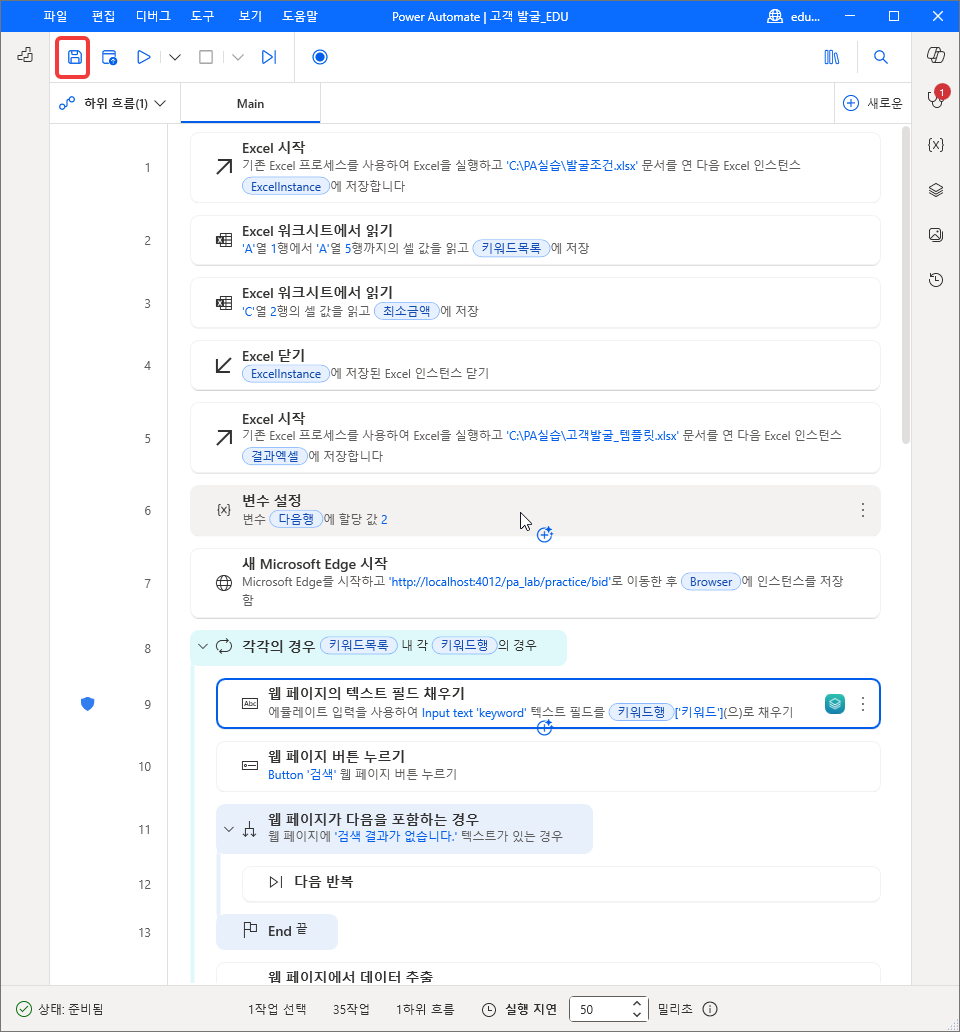Screen dimensions: 960x1032
Task: Open the asset library books icon
Action: coord(832,57)
